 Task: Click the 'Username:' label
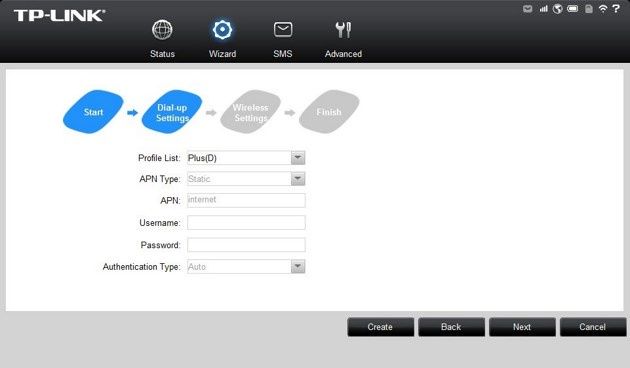(160, 223)
